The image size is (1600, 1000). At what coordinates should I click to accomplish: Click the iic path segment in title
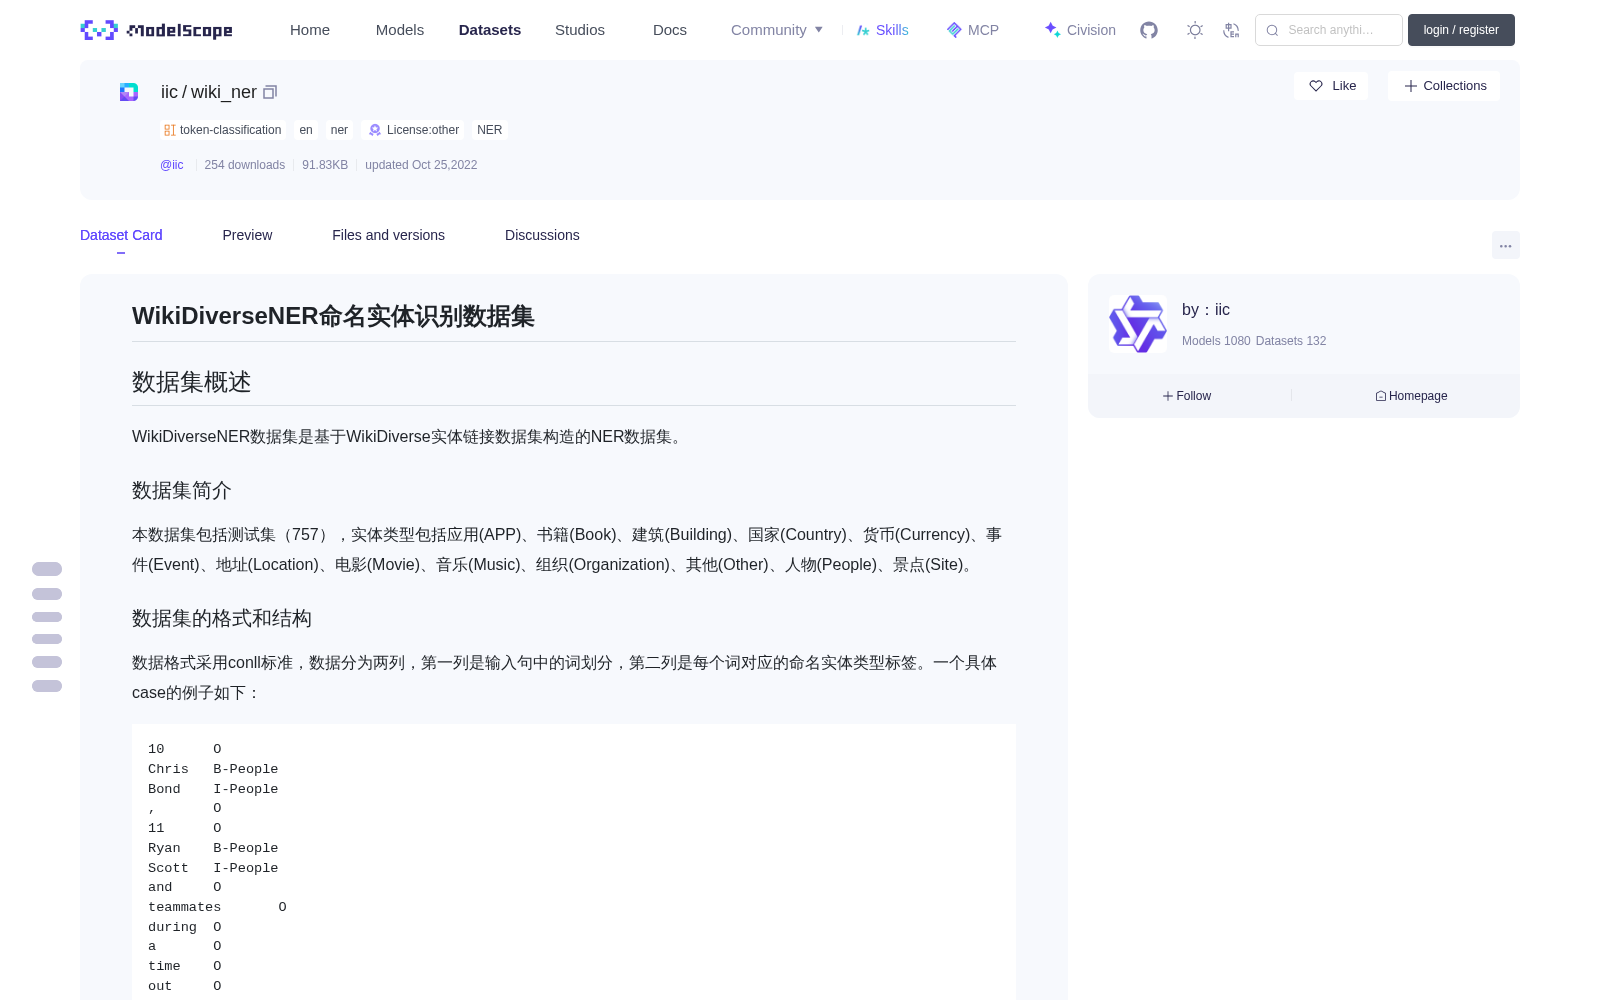point(169,92)
